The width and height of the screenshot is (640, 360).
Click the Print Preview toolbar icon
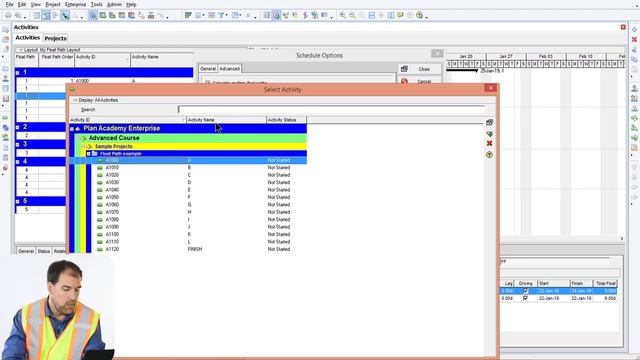tap(18, 15)
